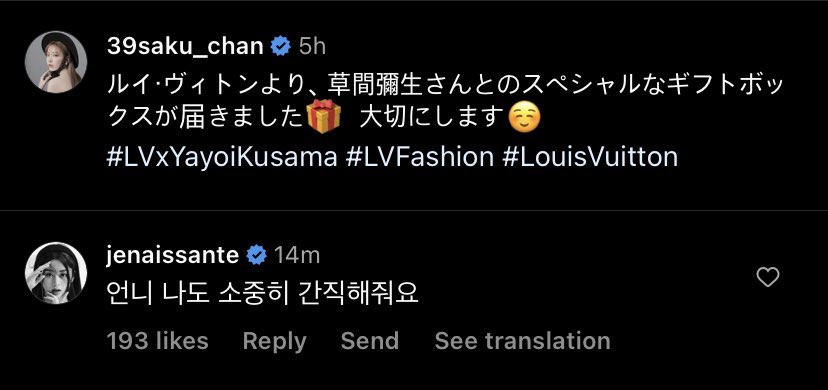Open jenaissante profile picture
Viewport: 828px width, 390px height.
pyautogui.click(x=56, y=273)
